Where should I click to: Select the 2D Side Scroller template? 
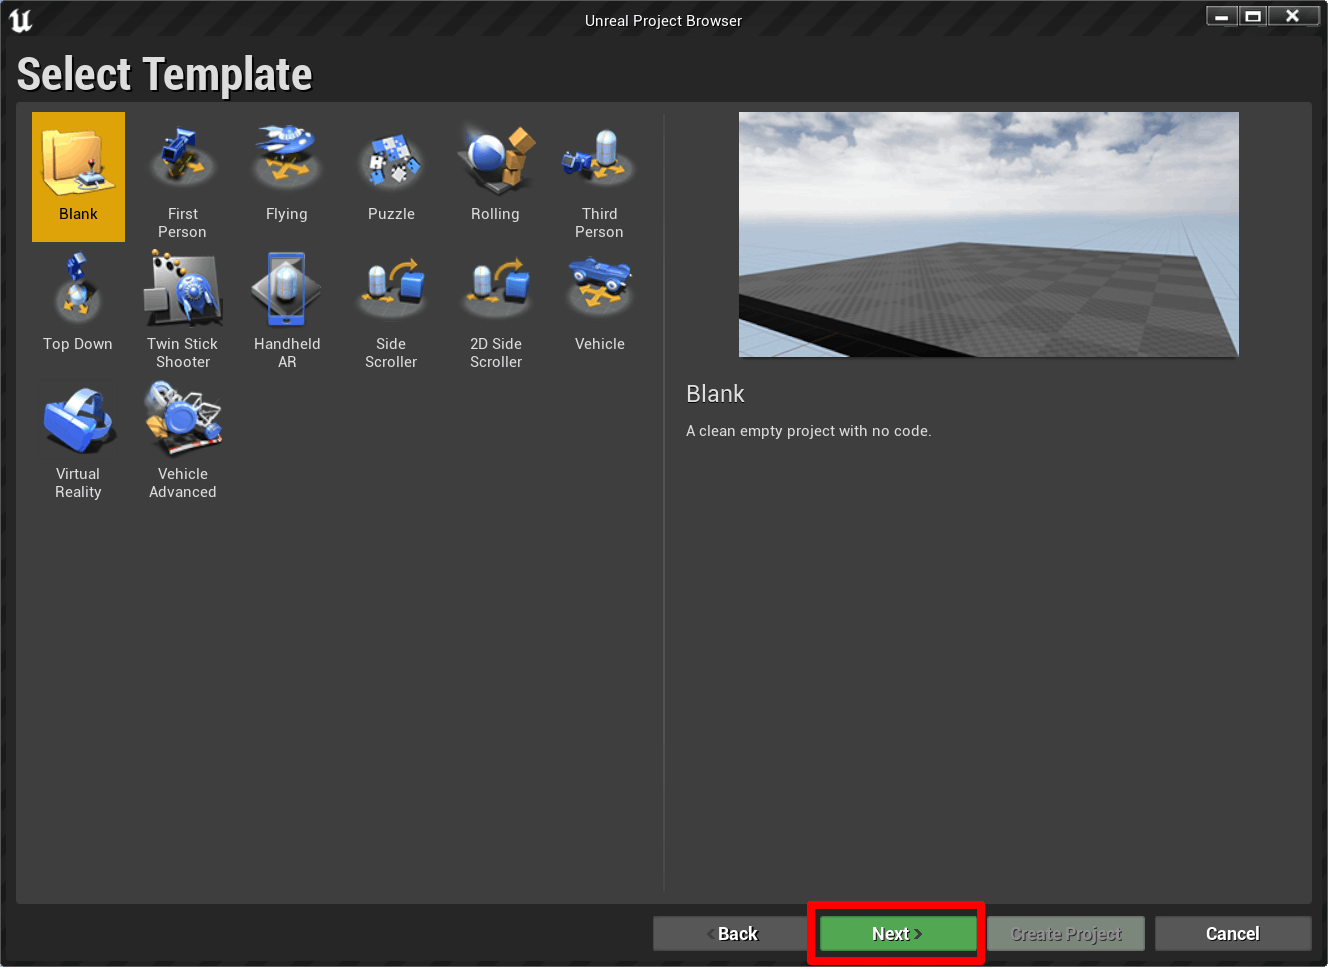click(495, 287)
